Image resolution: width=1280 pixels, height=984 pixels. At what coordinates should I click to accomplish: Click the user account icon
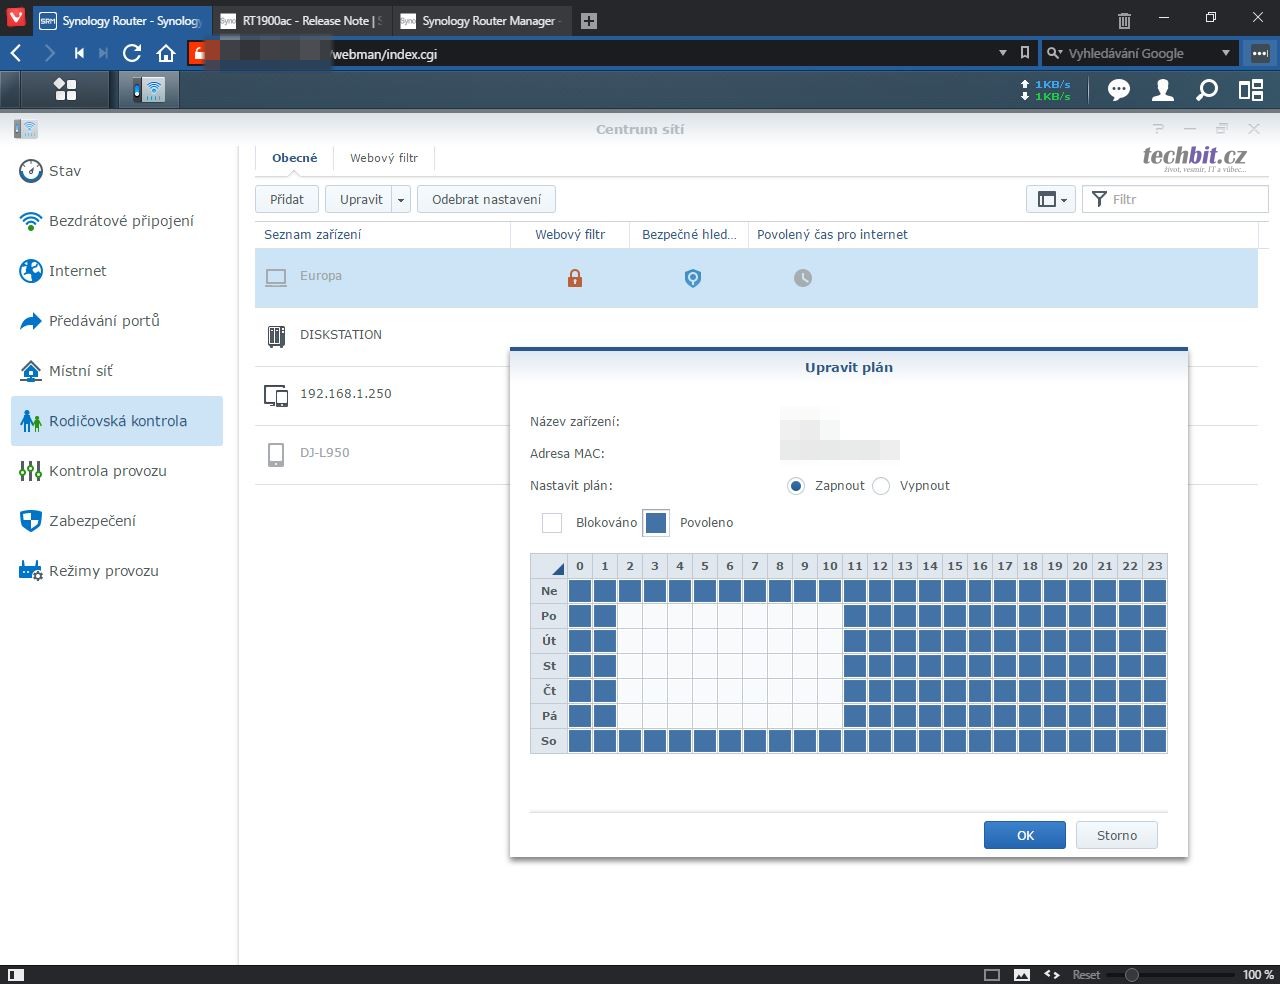pyautogui.click(x=1163, y=90)
